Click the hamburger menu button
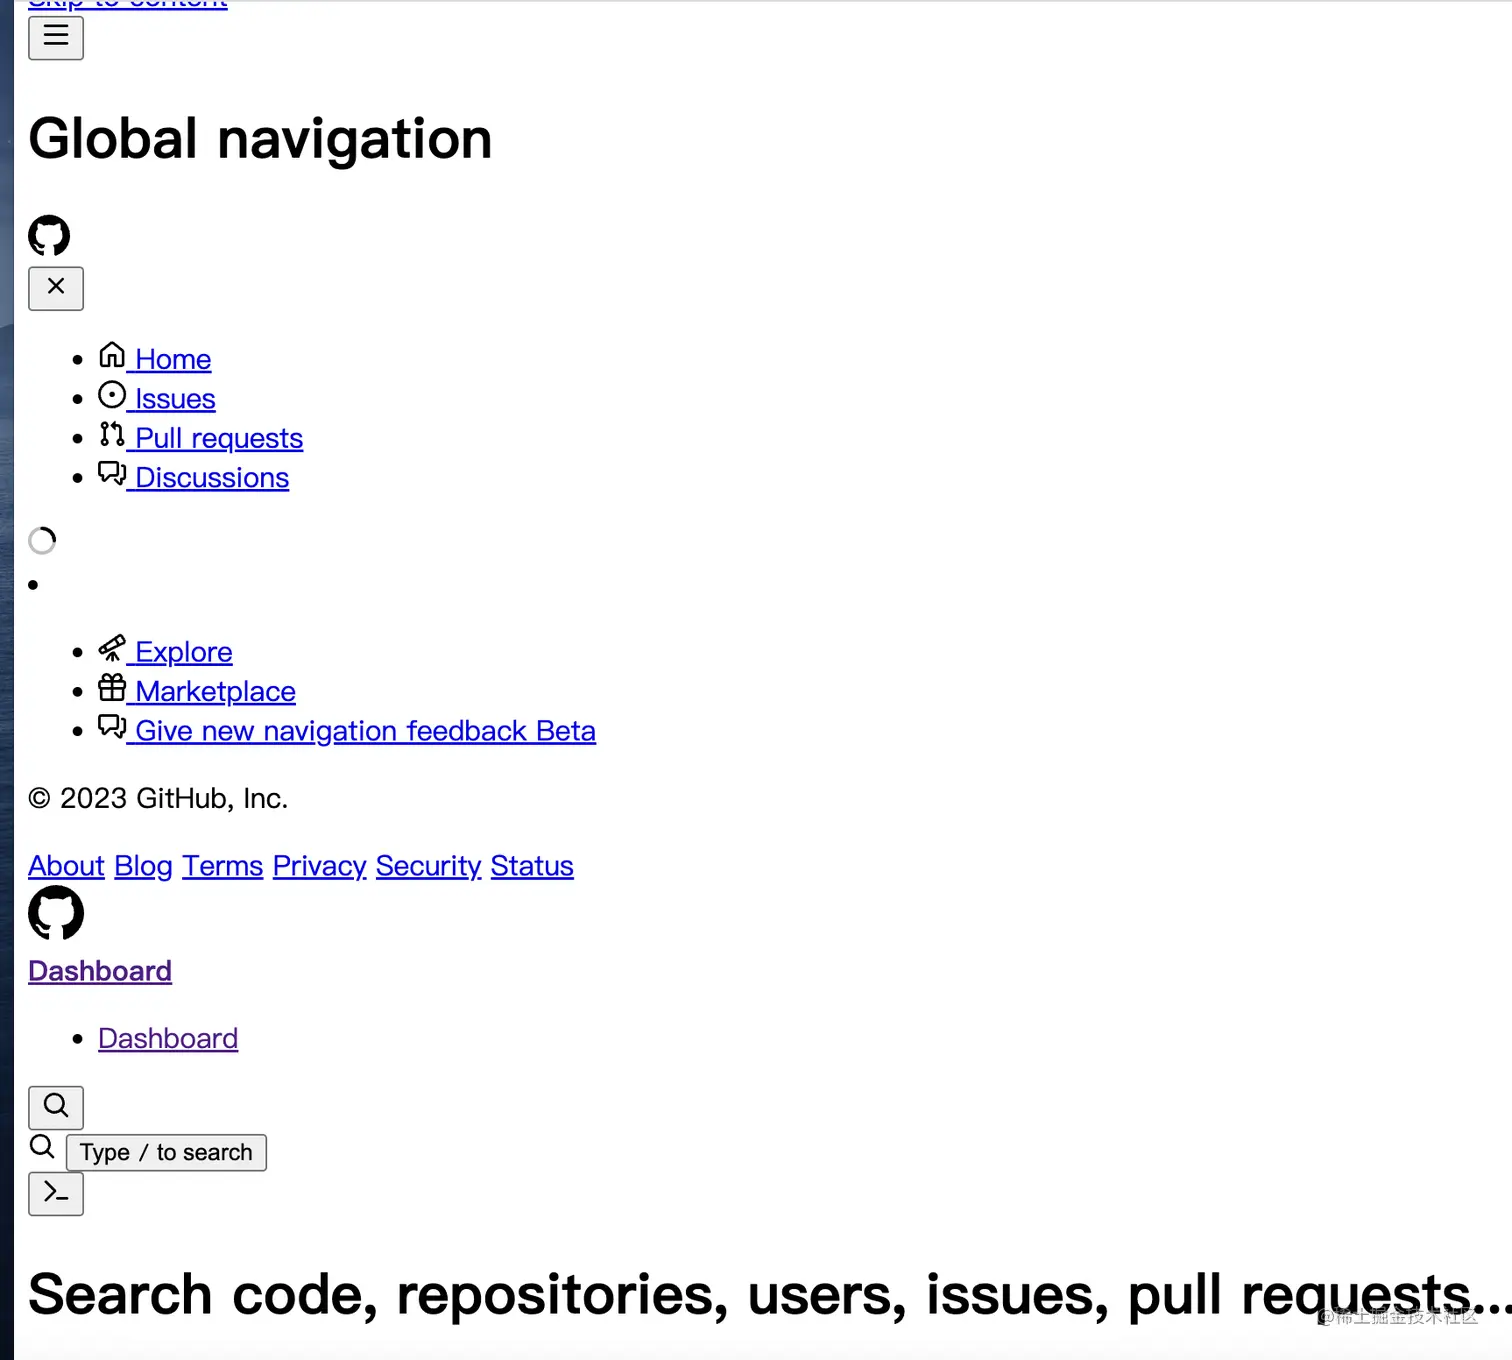 click(x=56, y=38)
